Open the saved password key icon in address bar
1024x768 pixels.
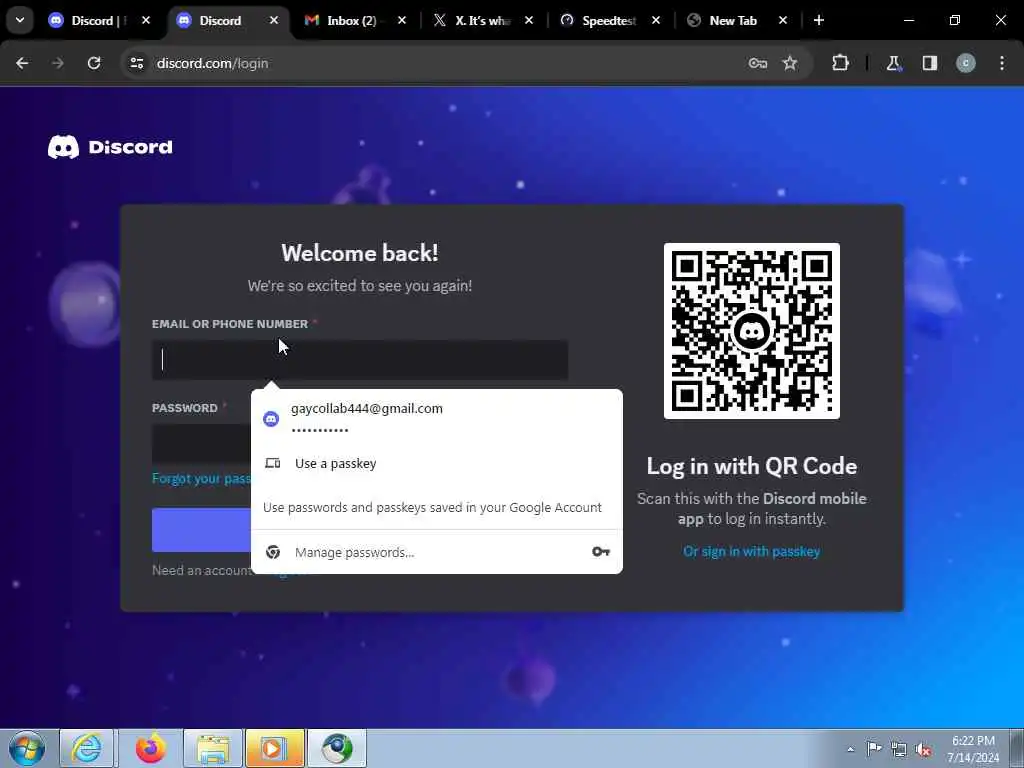tap(758, 63)
